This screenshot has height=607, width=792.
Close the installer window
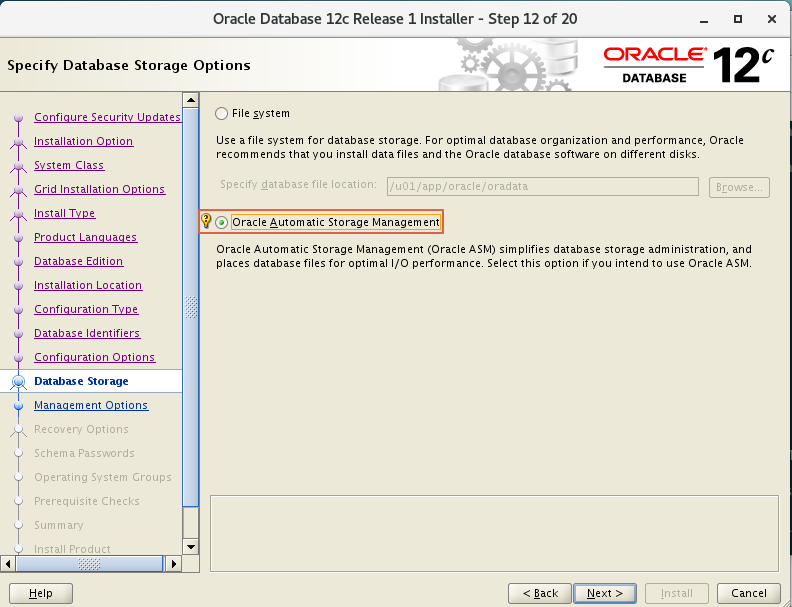(772, 19)
